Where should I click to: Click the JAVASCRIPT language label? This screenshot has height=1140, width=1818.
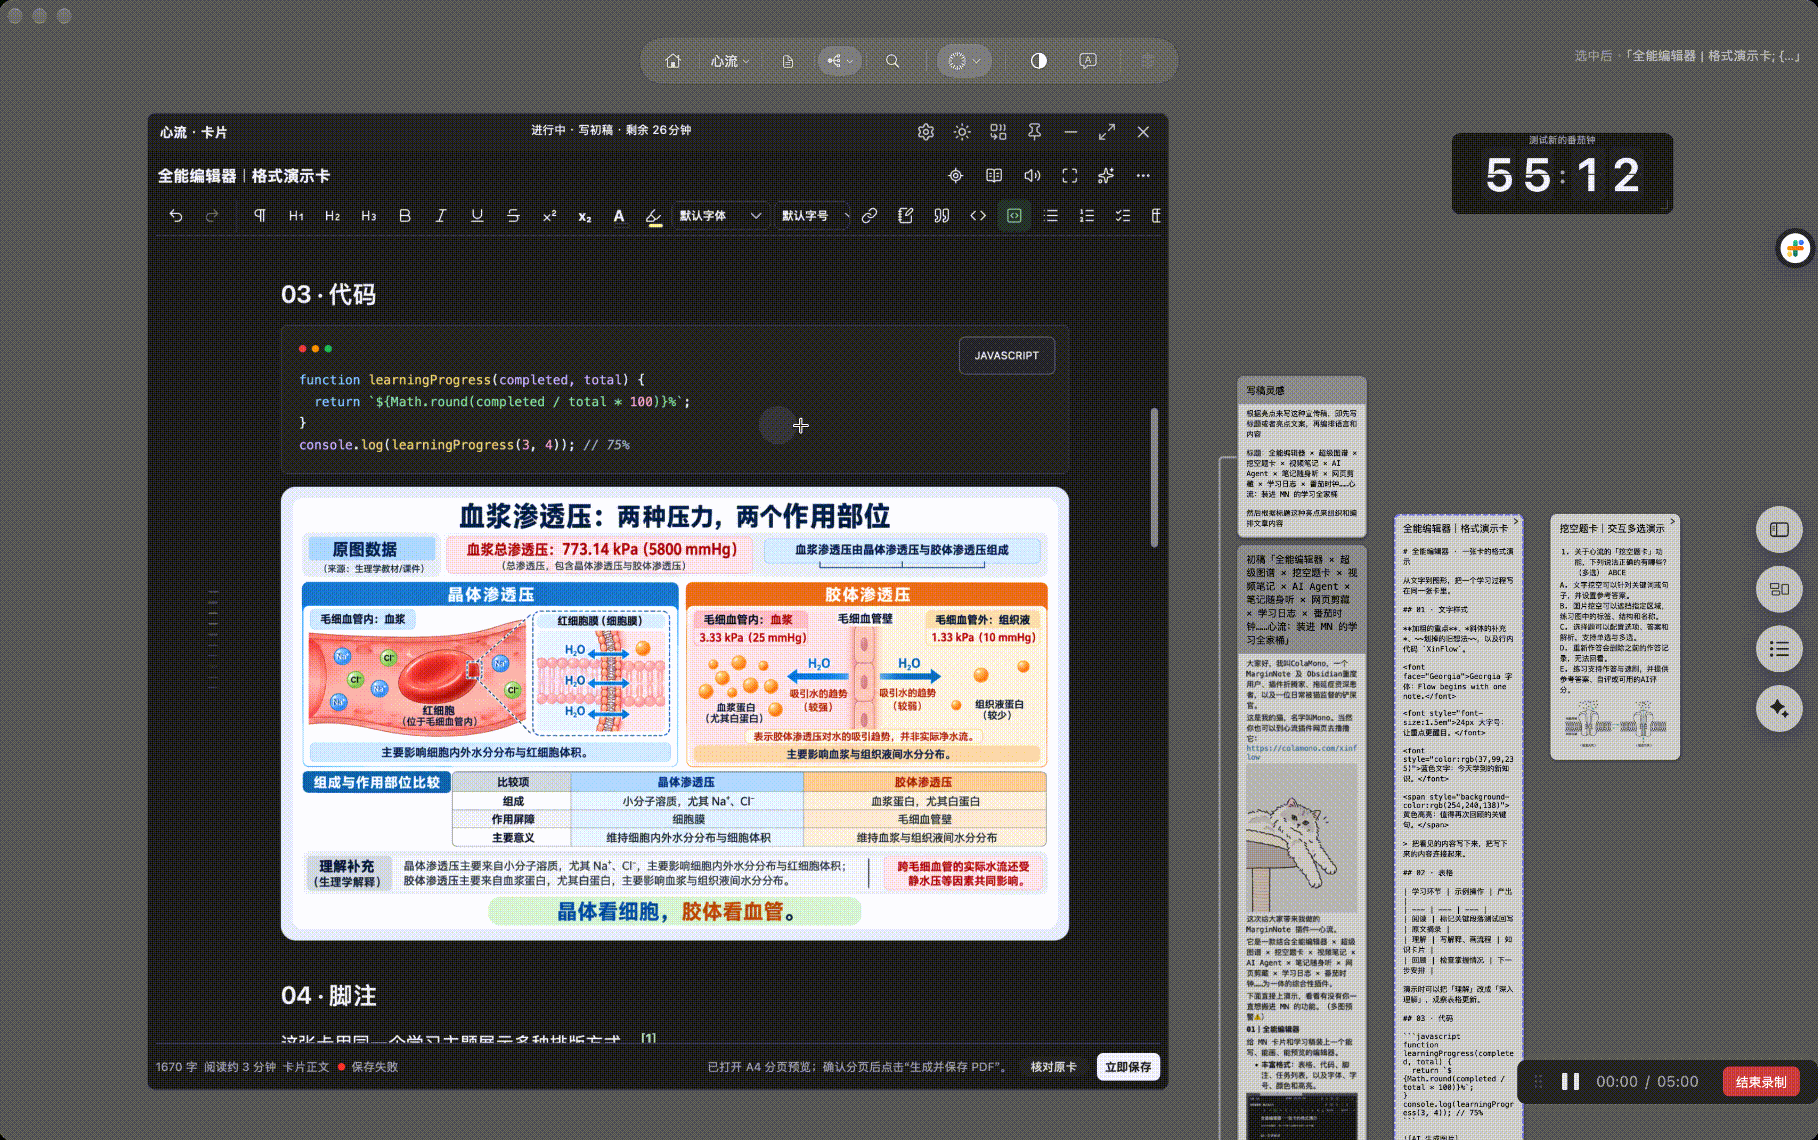click(1007, 356)
